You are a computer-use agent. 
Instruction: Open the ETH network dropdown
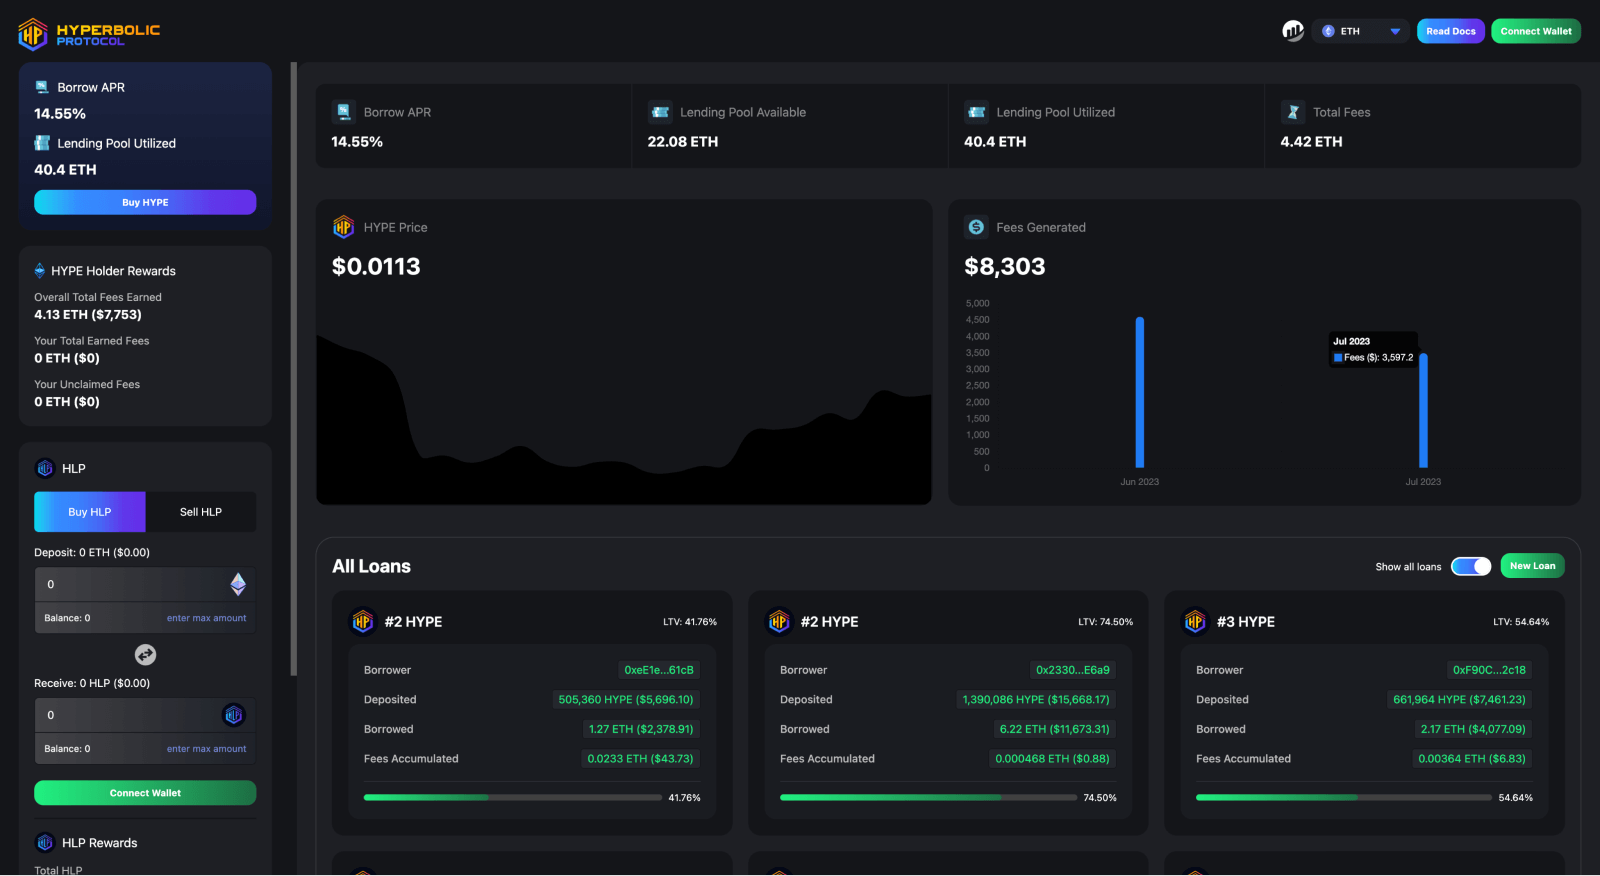click(x=1361, y=31)
